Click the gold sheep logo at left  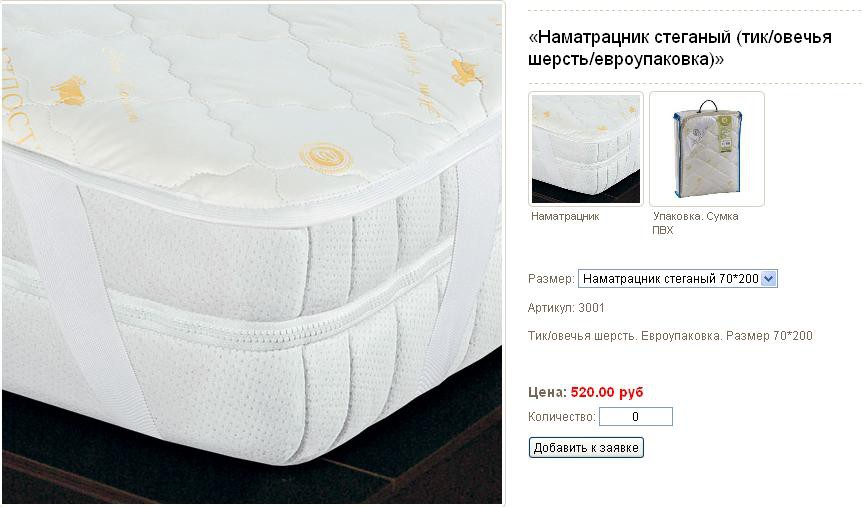(69, 91)
